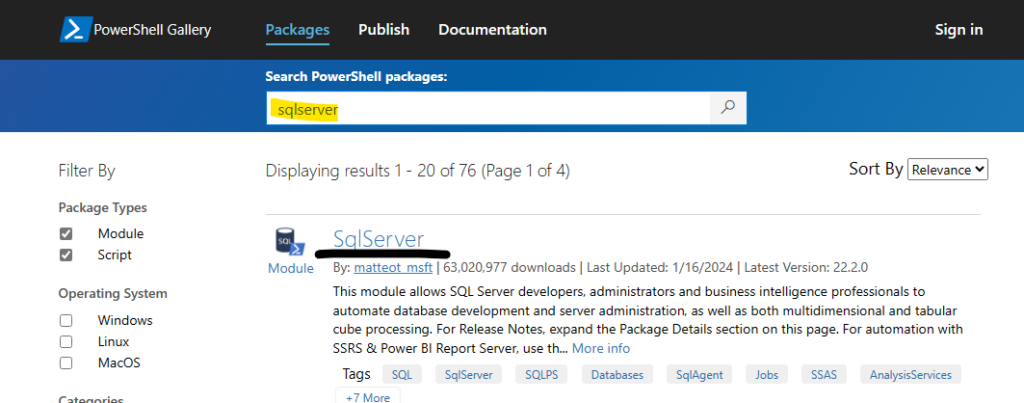Click the 'Operating System' filter heading
Image resolution: width=1024 pixels, height=403 pixels.
[x=113, y=294]
